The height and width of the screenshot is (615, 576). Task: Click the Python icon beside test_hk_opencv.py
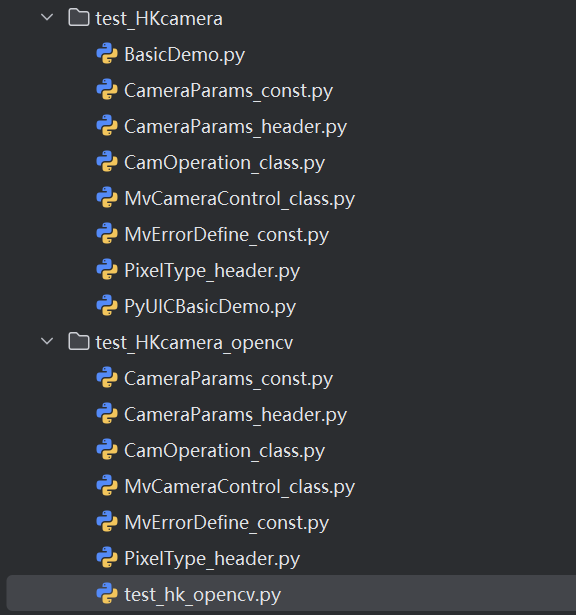pyautogui.click(x=107, y=594)
